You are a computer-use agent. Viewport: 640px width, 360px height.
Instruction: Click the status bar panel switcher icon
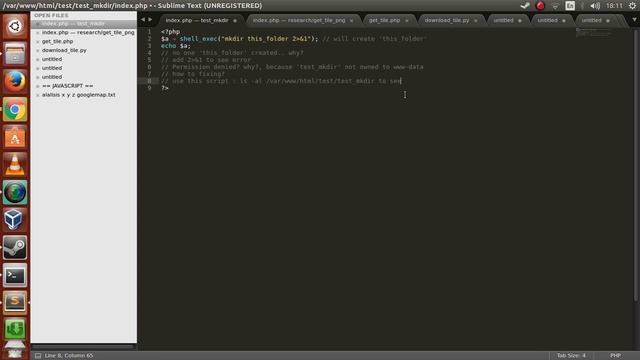(x=38, y=356)
